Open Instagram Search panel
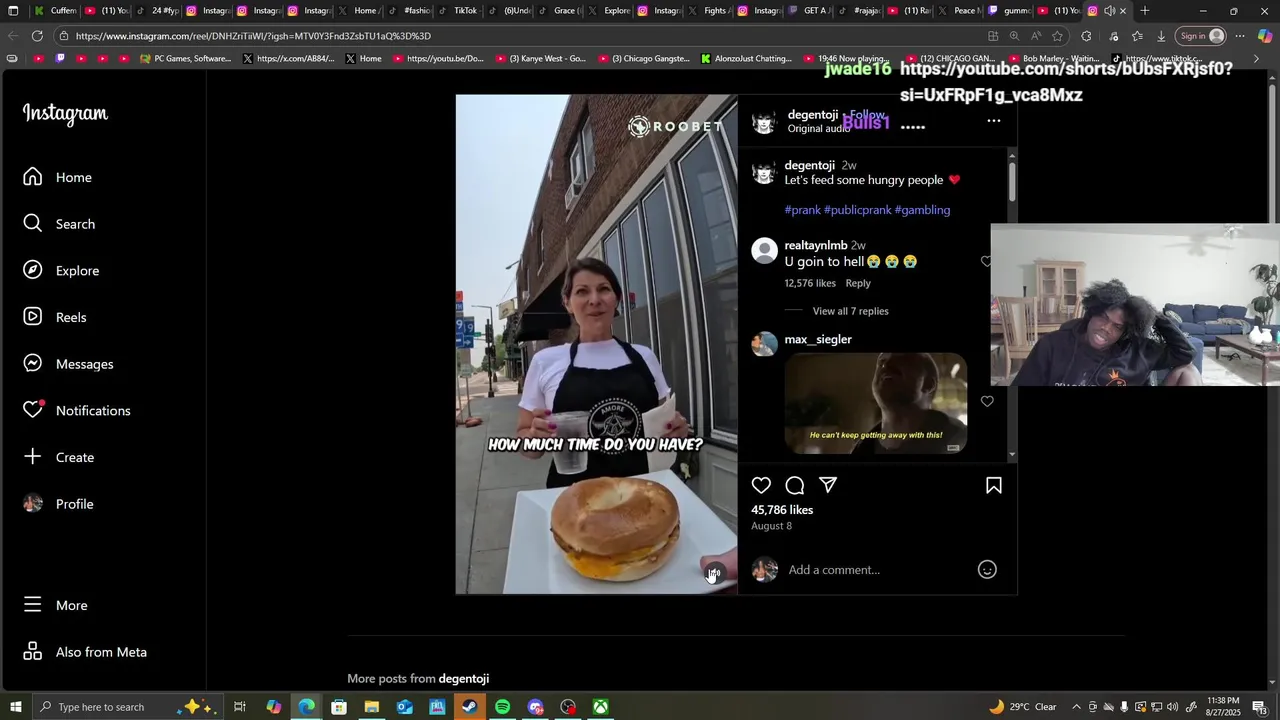1280x720 pixels. coord(60,224)
